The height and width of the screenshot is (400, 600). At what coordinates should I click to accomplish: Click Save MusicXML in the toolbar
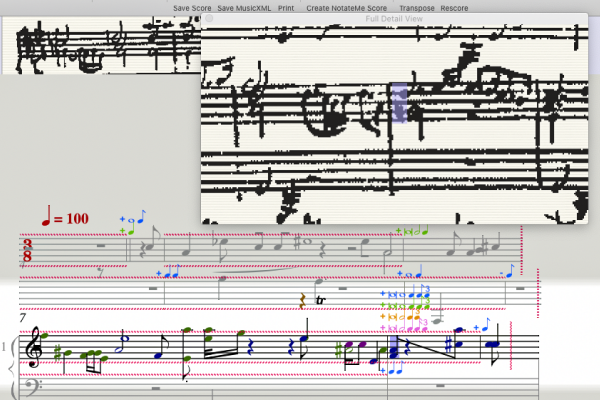(244, 8)
